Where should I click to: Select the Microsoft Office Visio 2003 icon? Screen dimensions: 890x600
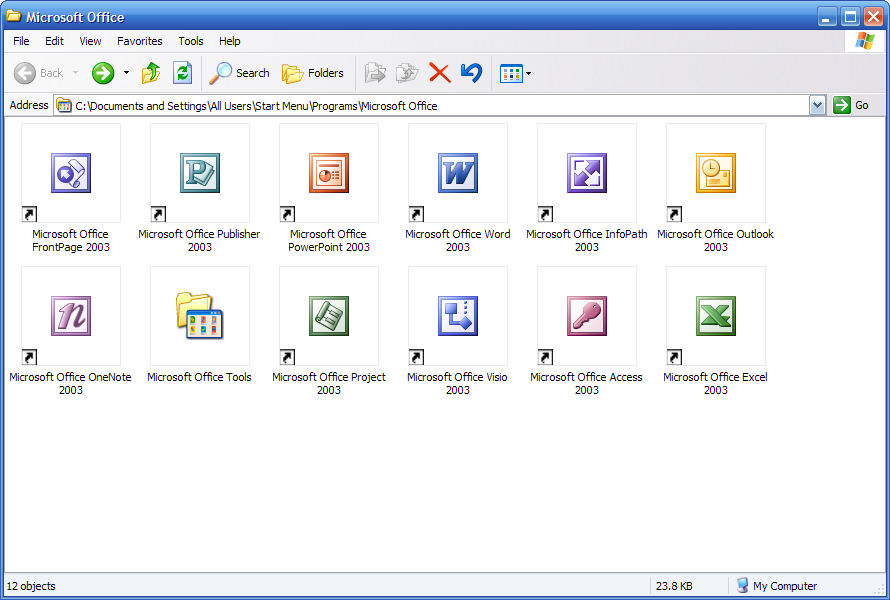[x=458, y=316]
